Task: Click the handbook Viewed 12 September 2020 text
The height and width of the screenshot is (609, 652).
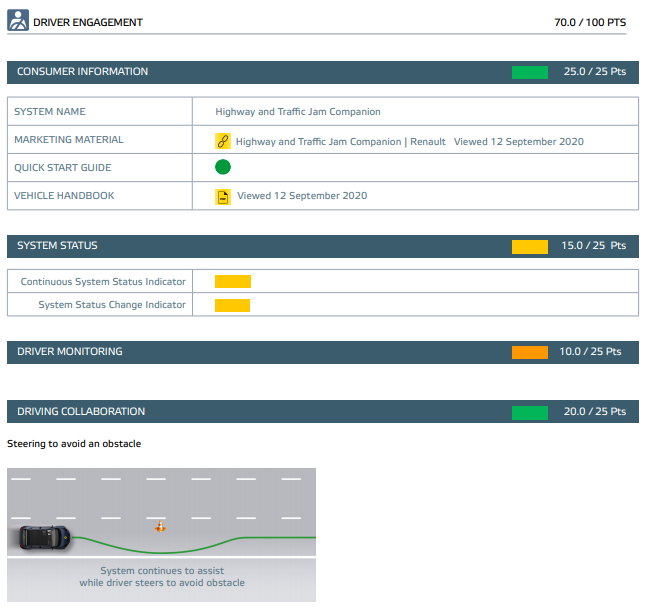Action: 302,196
